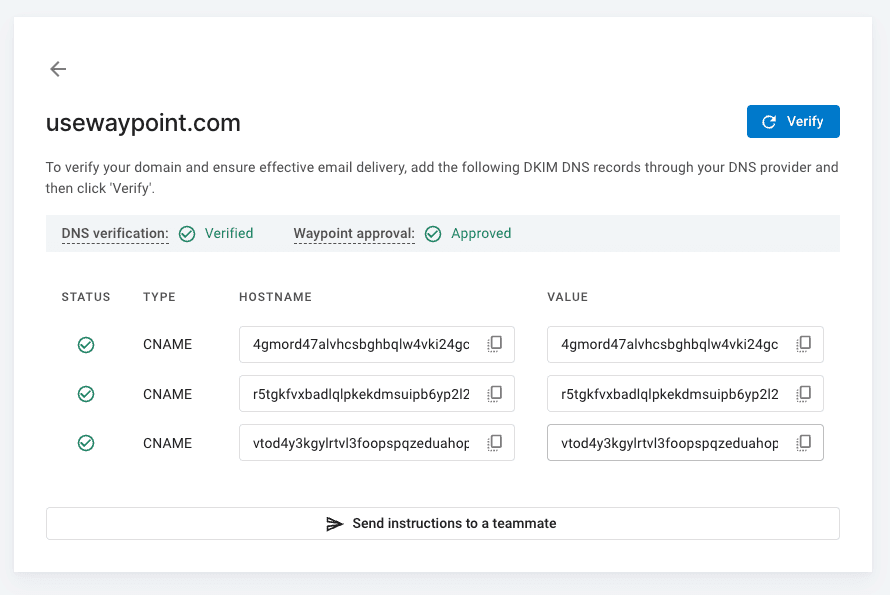Click CNAME type in the 4gmord47 row

click(167, 344)
